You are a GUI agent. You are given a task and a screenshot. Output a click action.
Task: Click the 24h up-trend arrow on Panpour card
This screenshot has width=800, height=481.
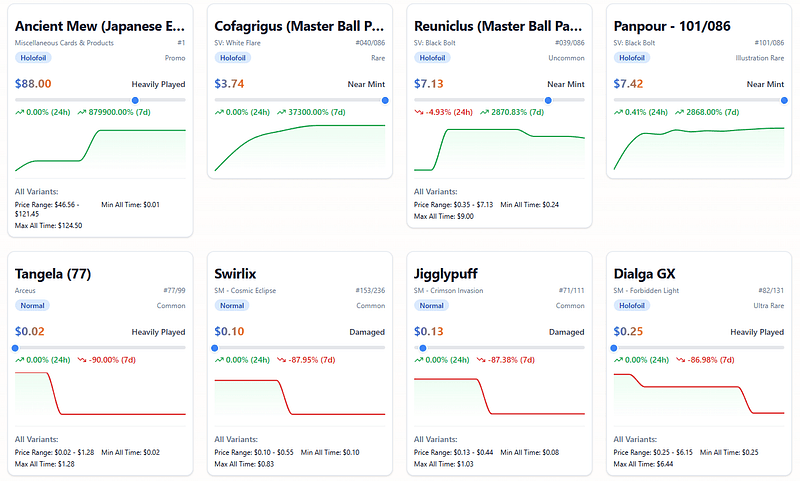pos(618,112)
